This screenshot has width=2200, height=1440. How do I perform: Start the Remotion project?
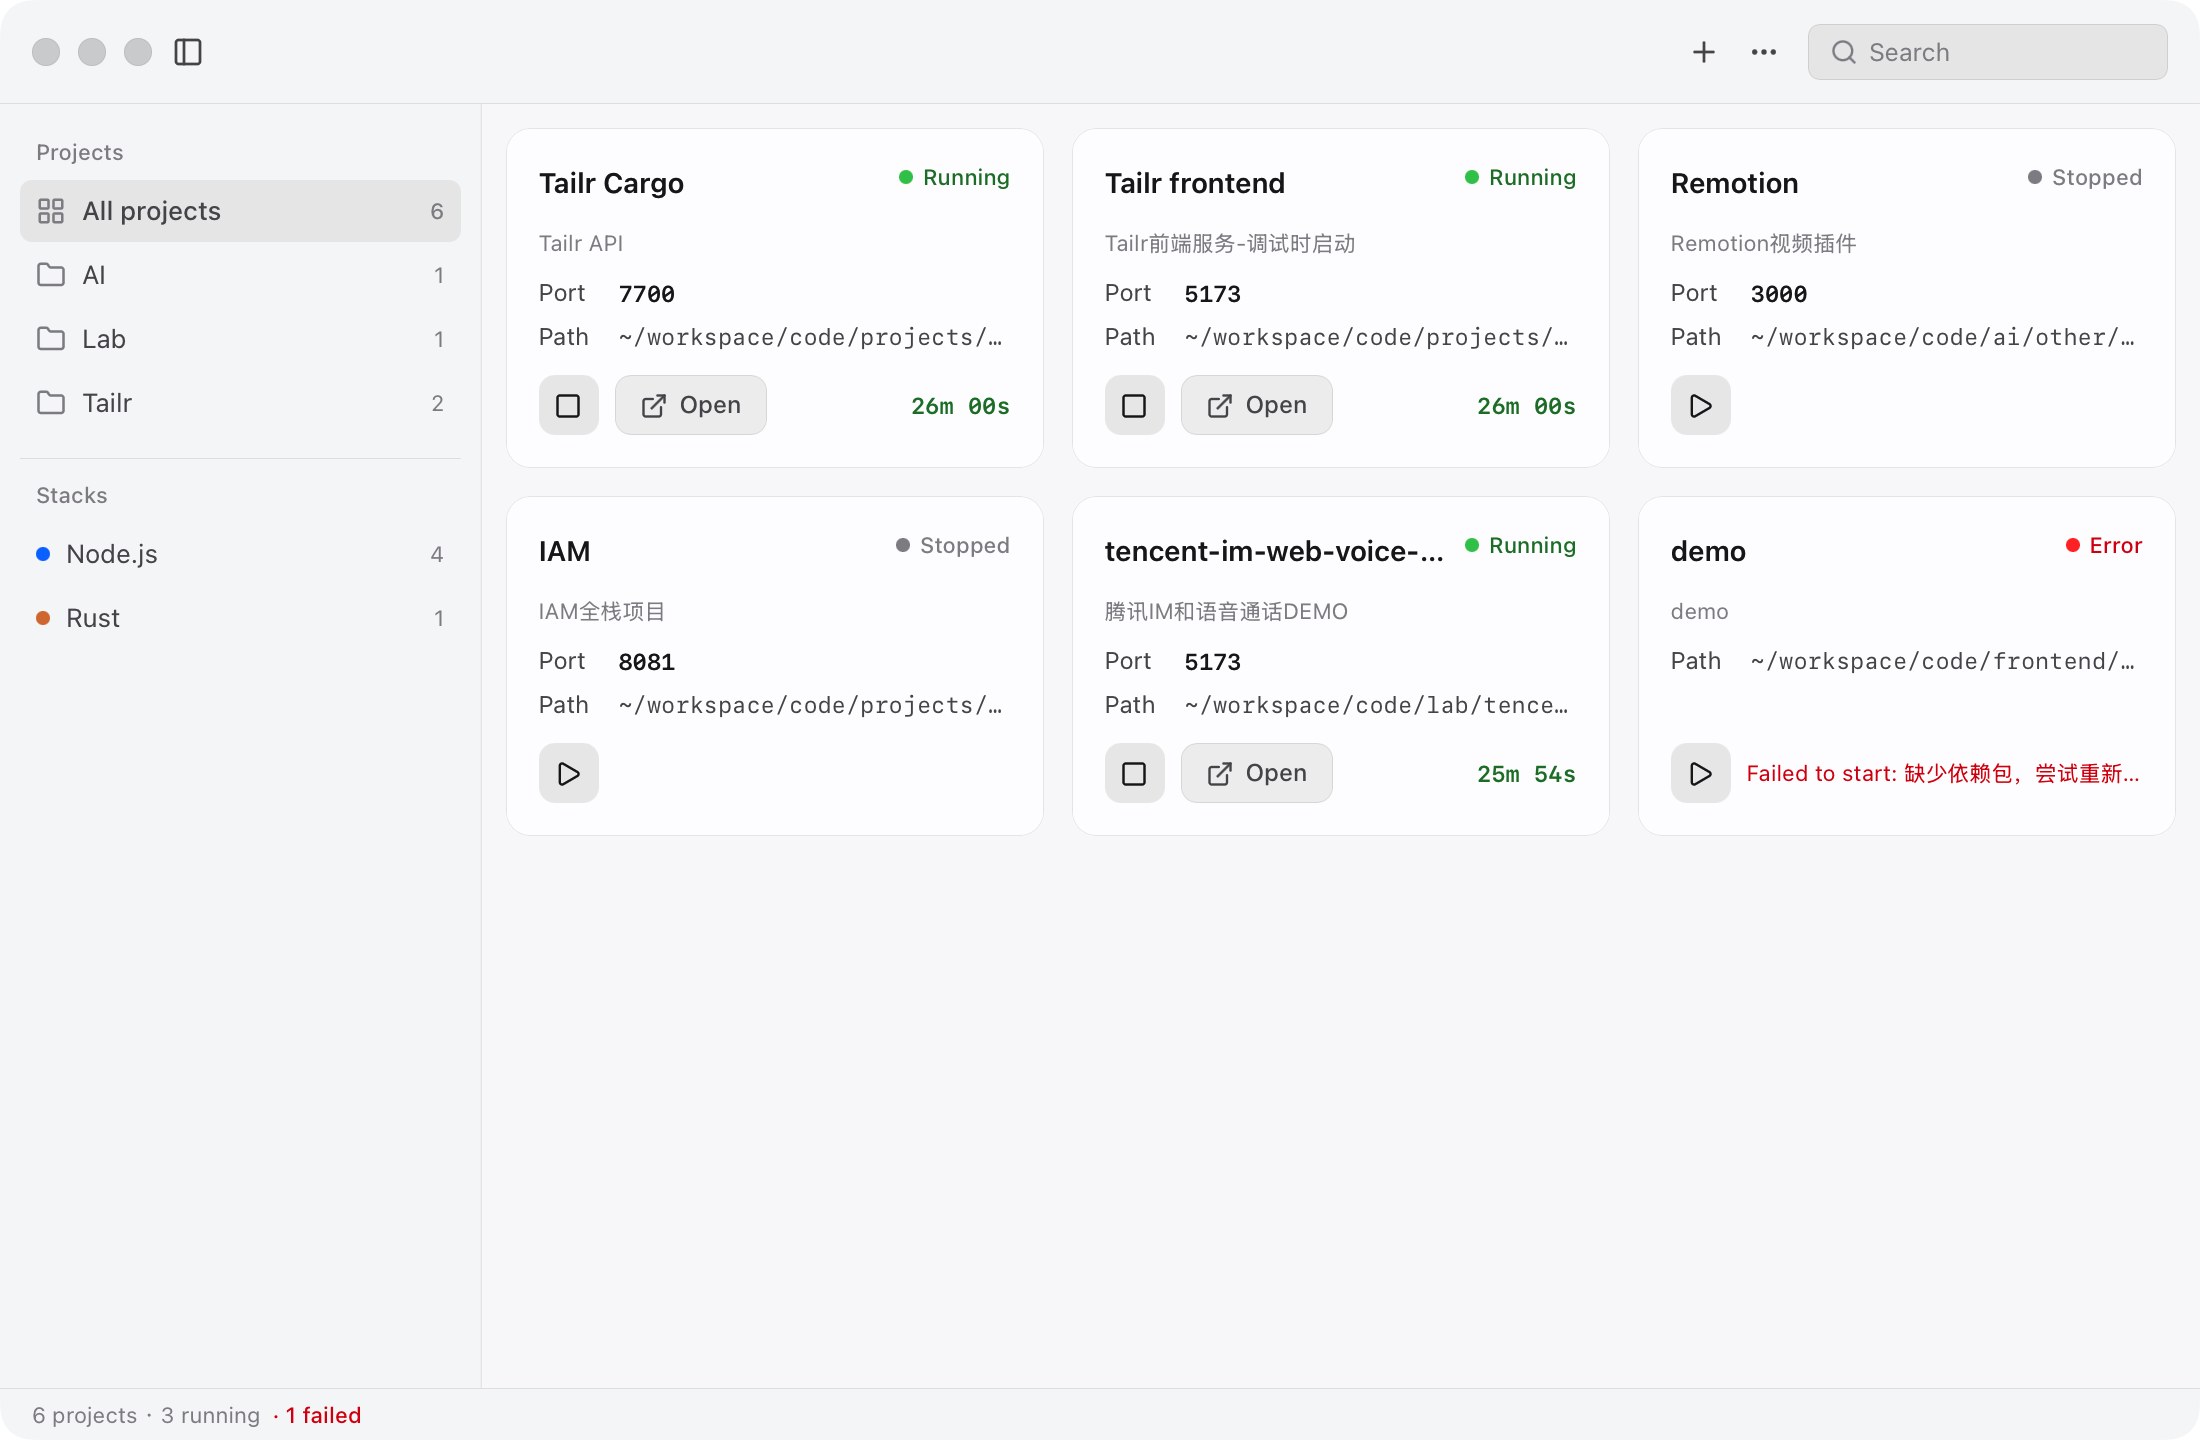(x=1700, y=405)
